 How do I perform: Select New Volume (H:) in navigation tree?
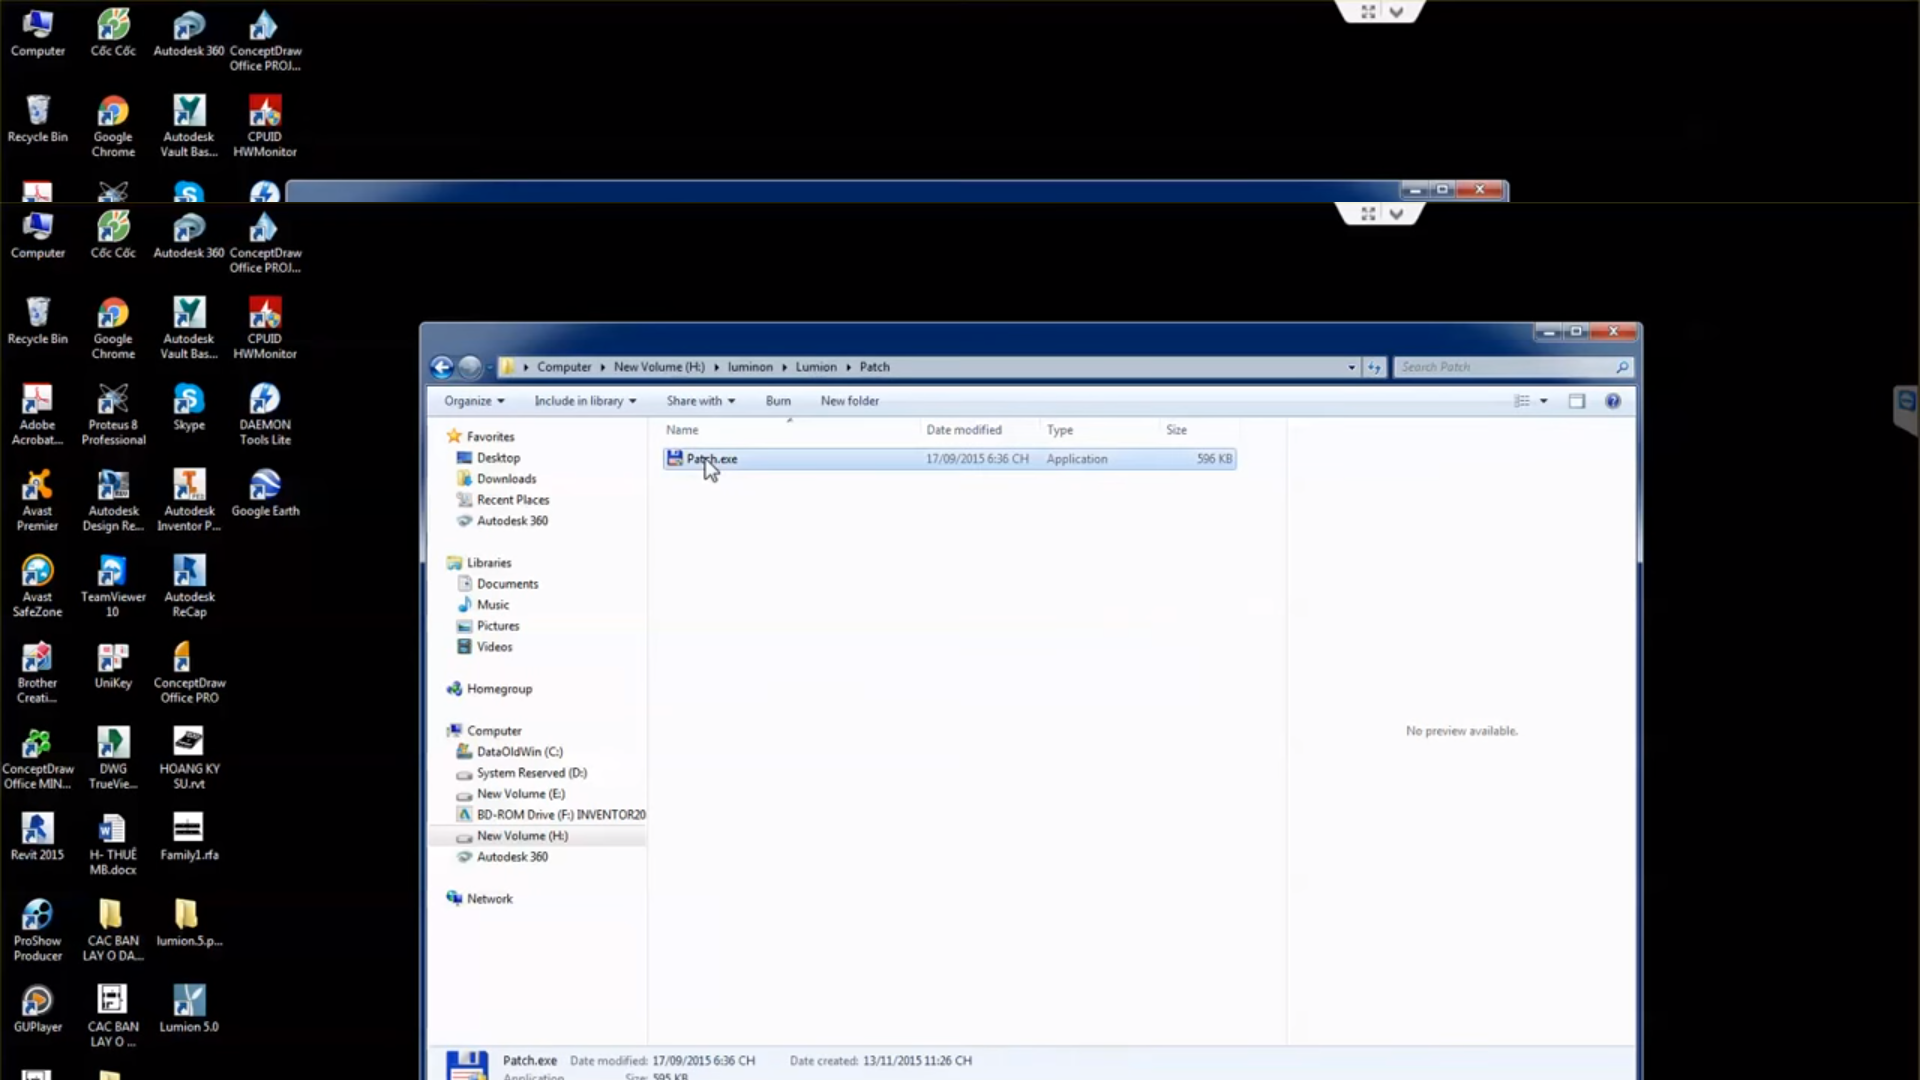522,836
